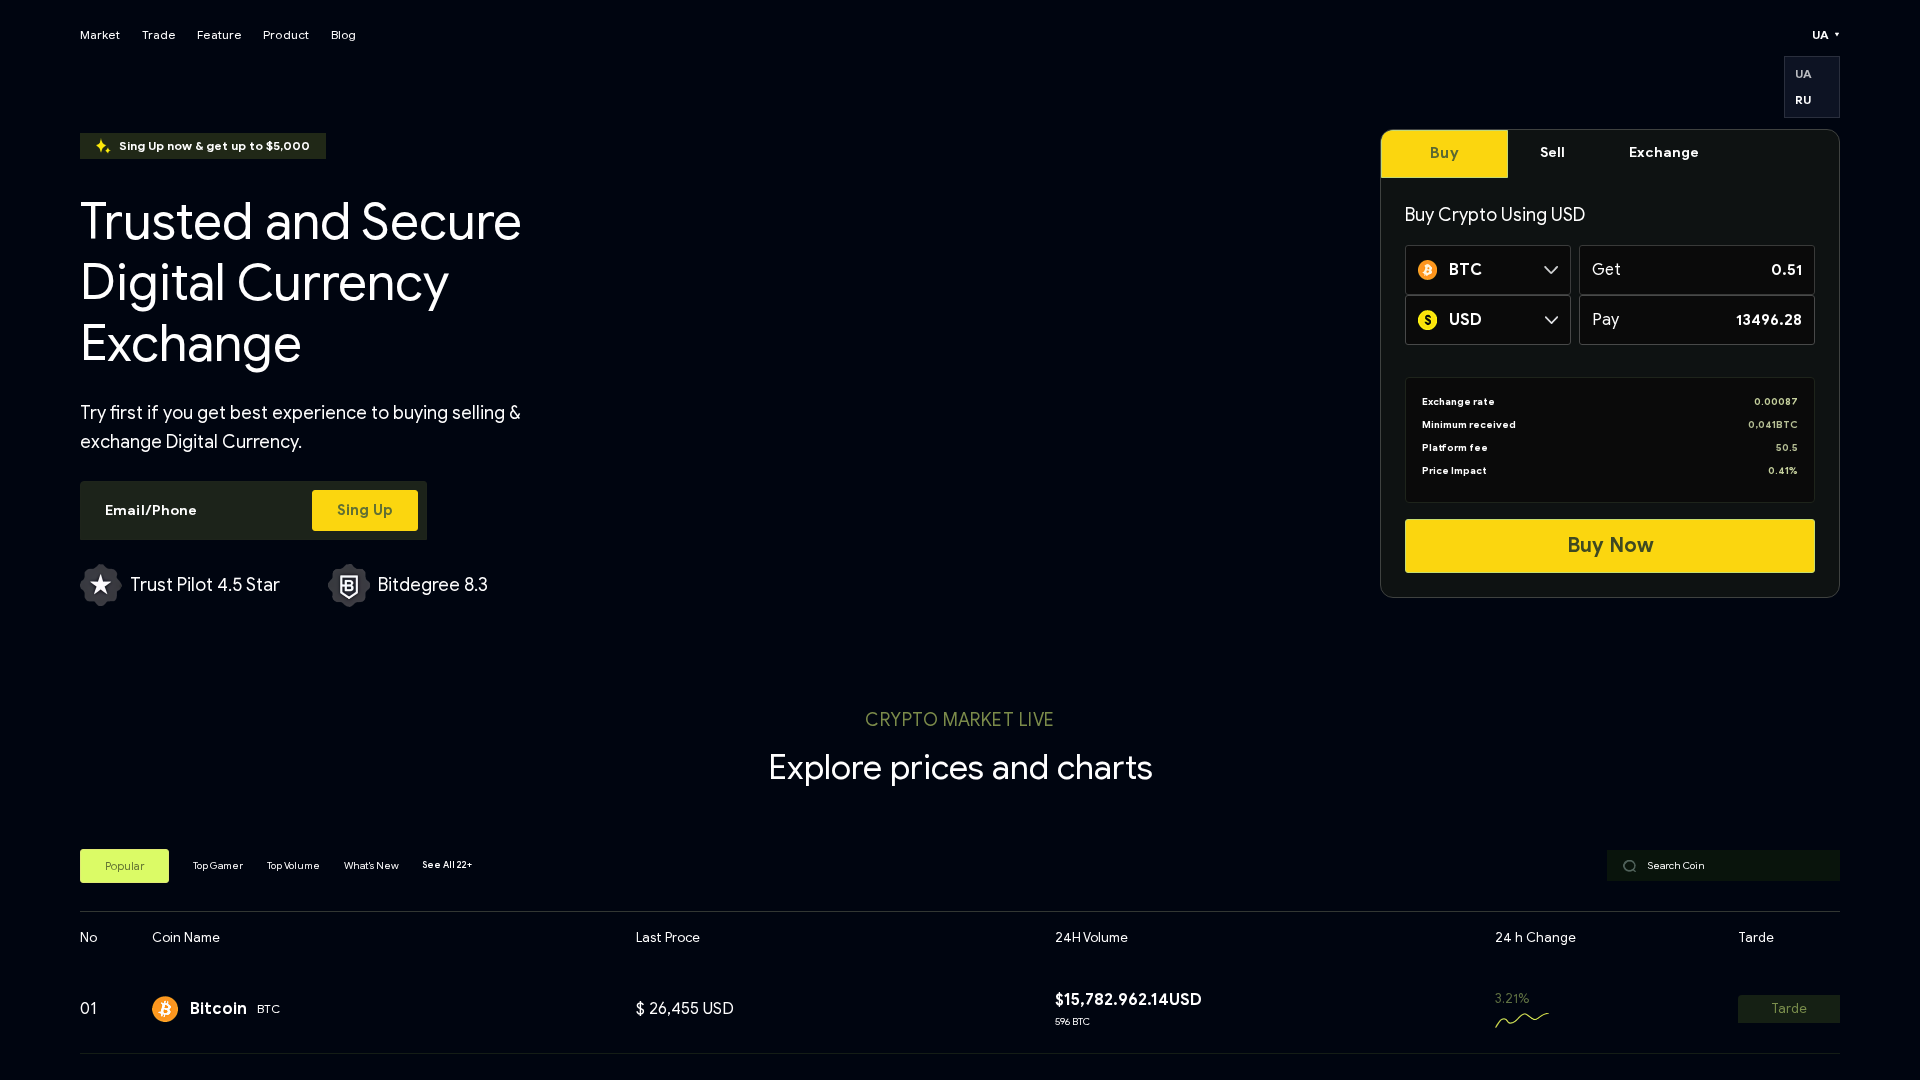The height and width of the screenshot is (1080, 1920).
Task: Click the Minimum received value 0,041BTC
Action: tap(1773, 425)
